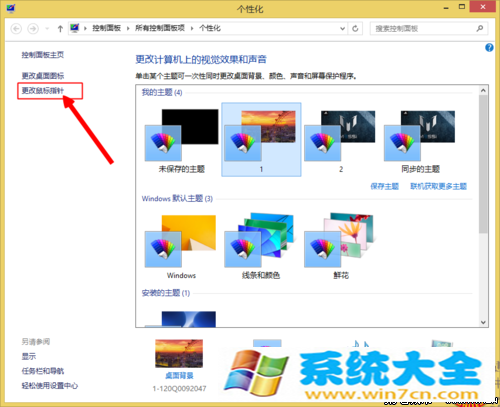Open 任务栏和导航 link

click(x=43, y=371)
